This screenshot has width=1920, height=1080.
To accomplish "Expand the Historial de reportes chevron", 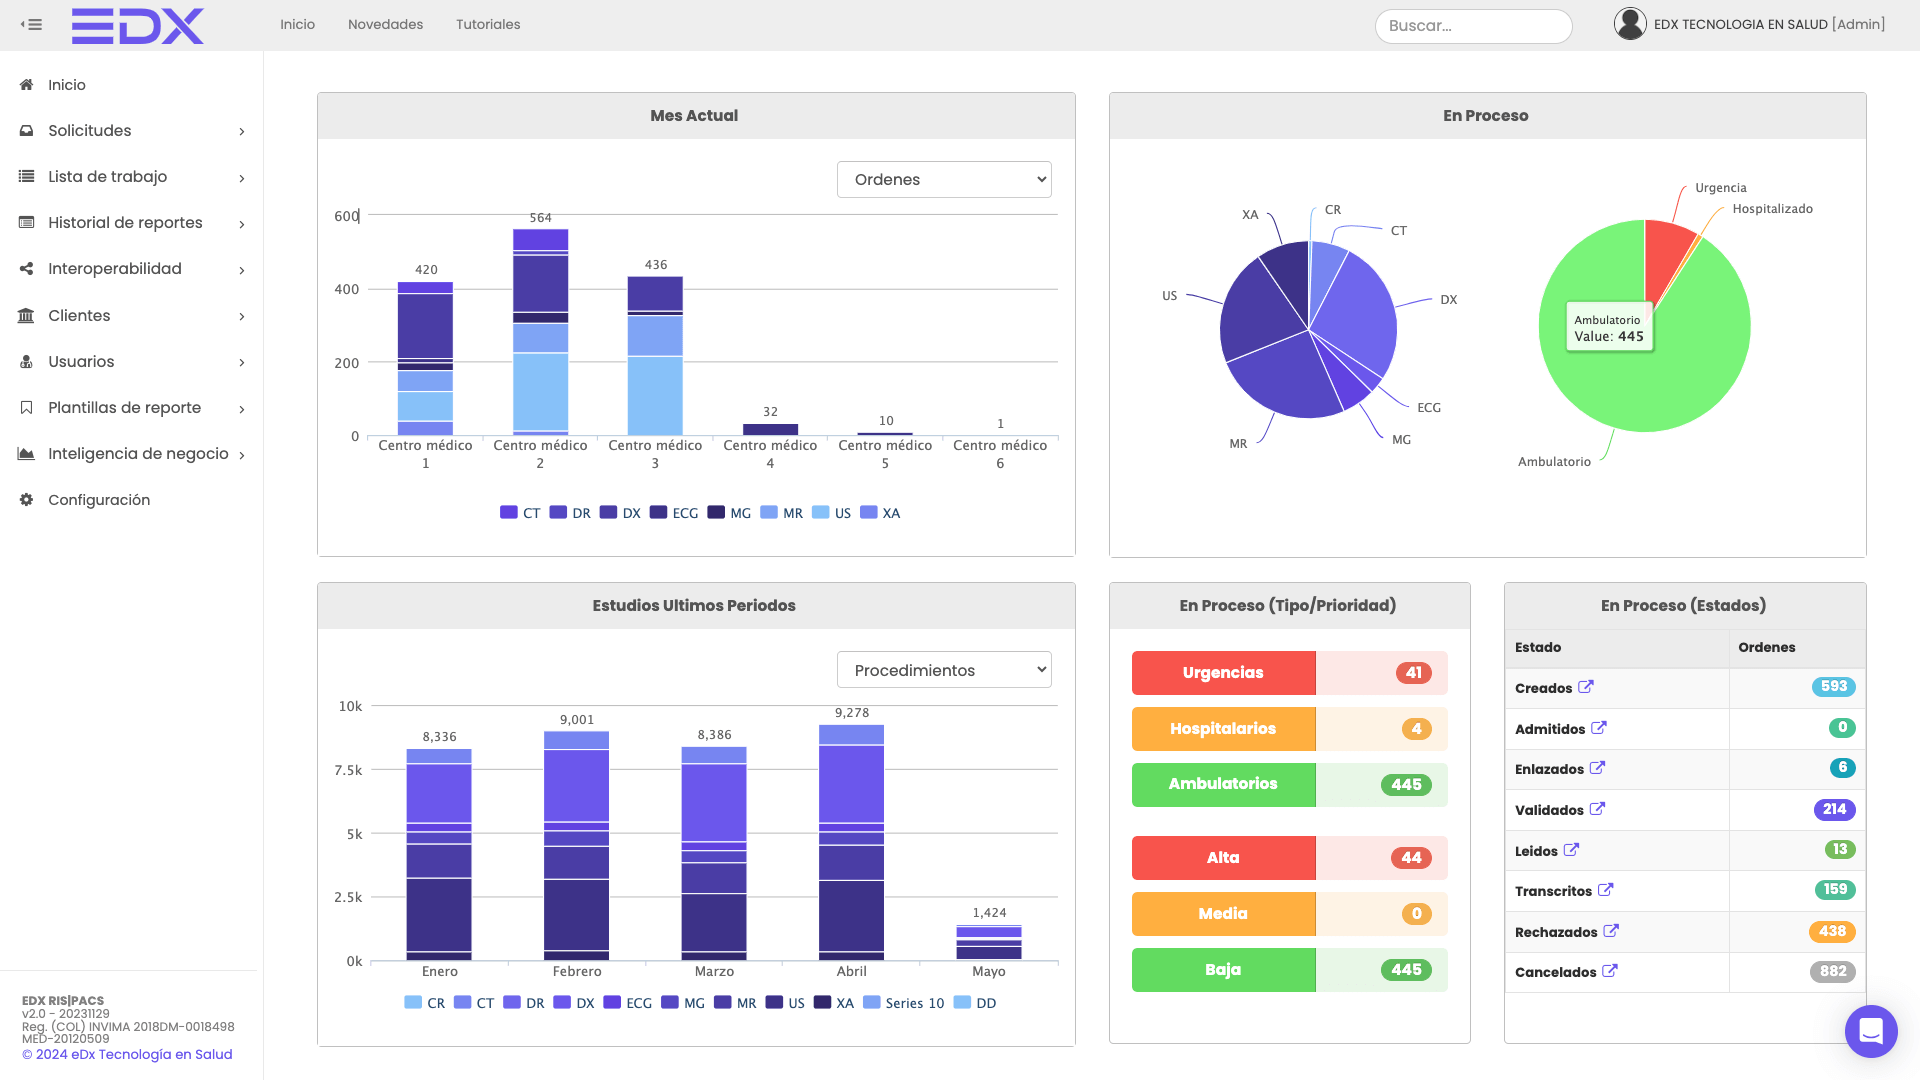I will [242, 224].
